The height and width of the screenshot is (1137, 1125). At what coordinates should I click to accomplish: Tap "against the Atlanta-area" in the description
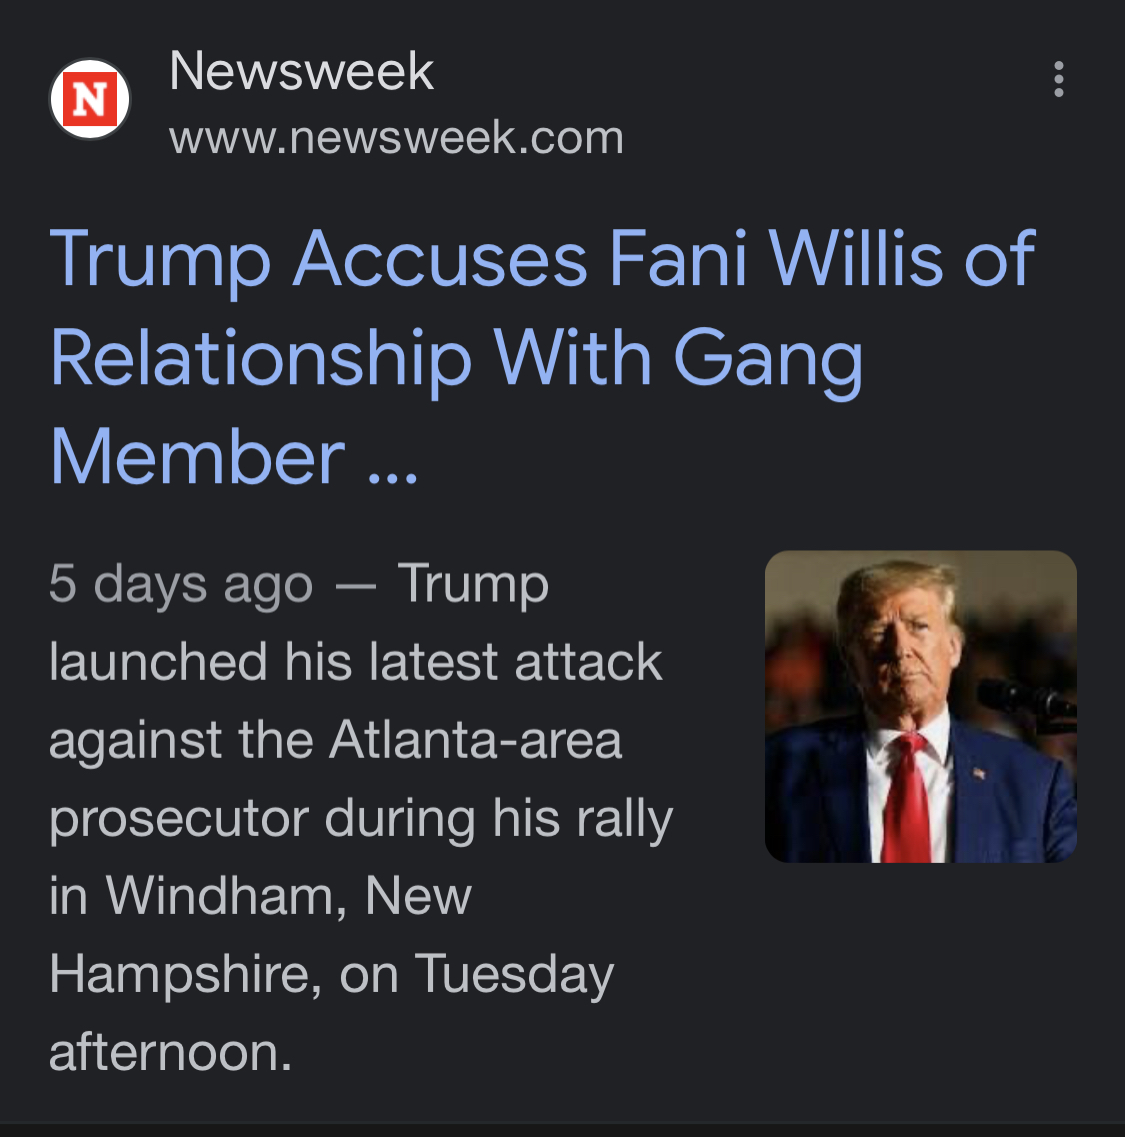pos(335,741)
